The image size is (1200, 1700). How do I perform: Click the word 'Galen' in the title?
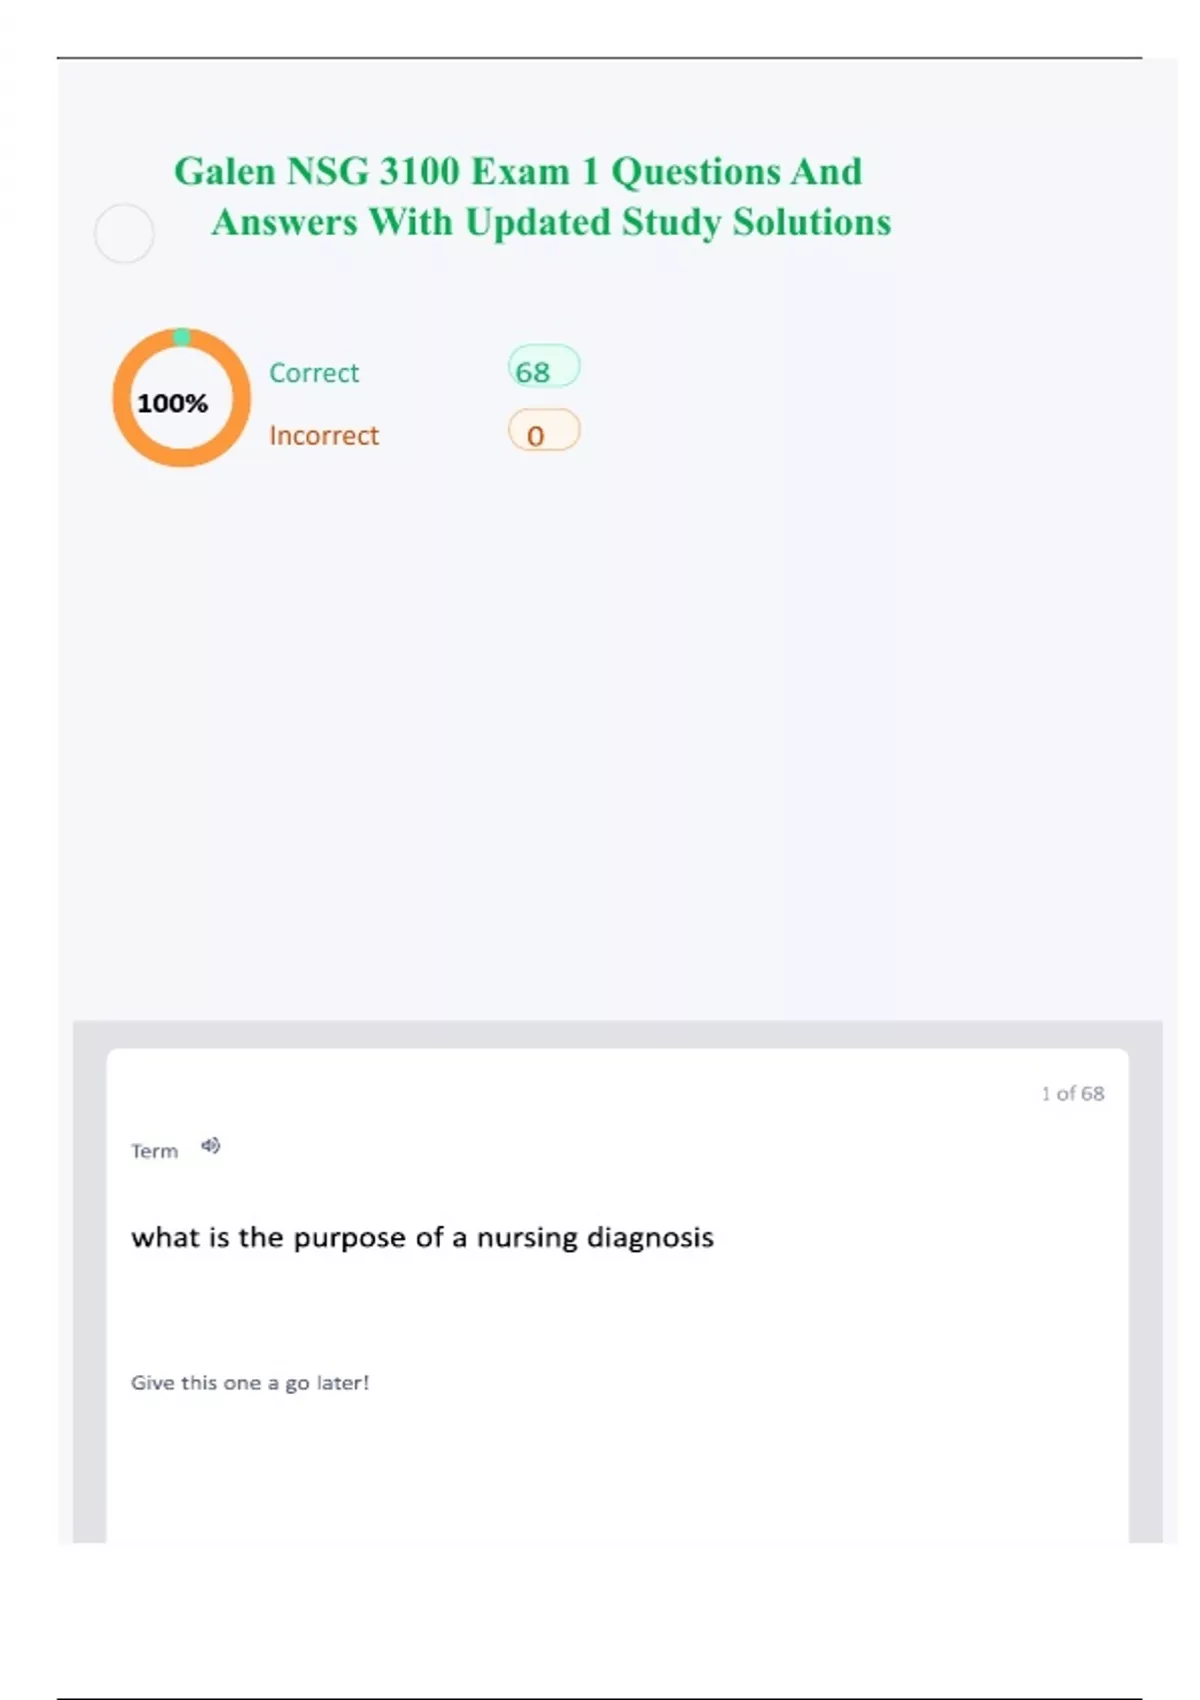(x=225, y=171)
